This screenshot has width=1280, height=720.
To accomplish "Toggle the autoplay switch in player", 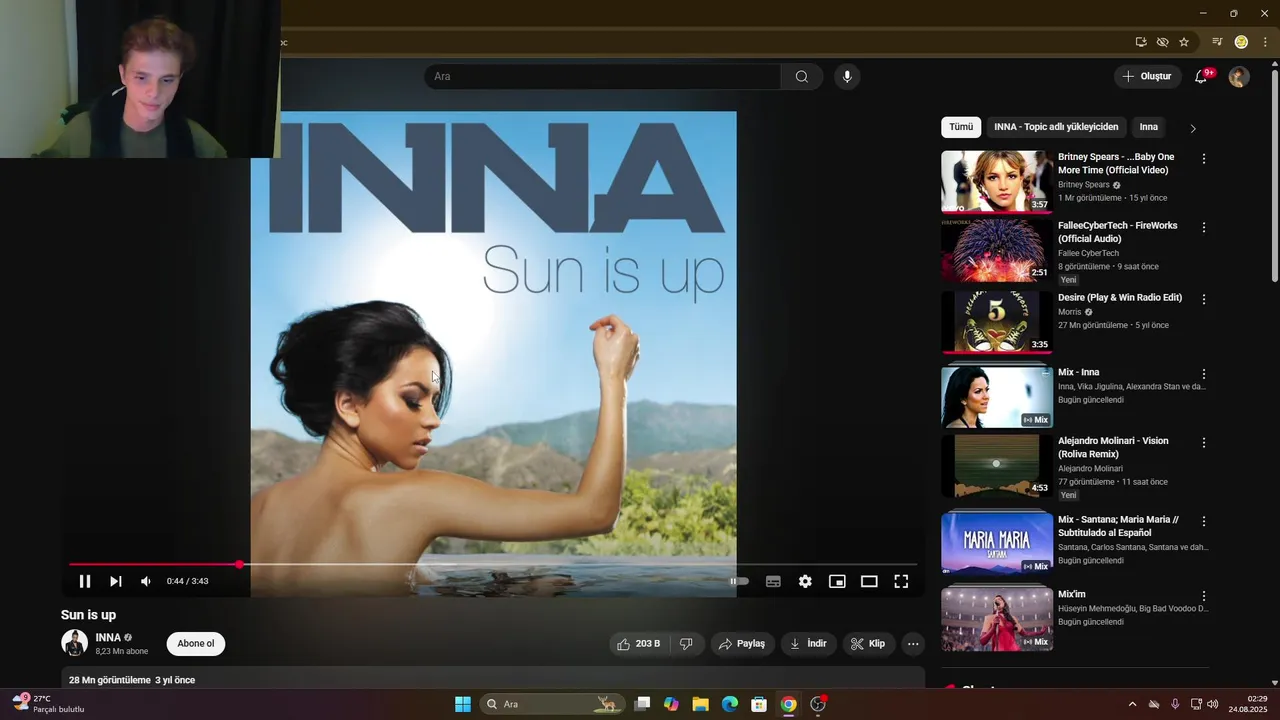I will point(739,581).
